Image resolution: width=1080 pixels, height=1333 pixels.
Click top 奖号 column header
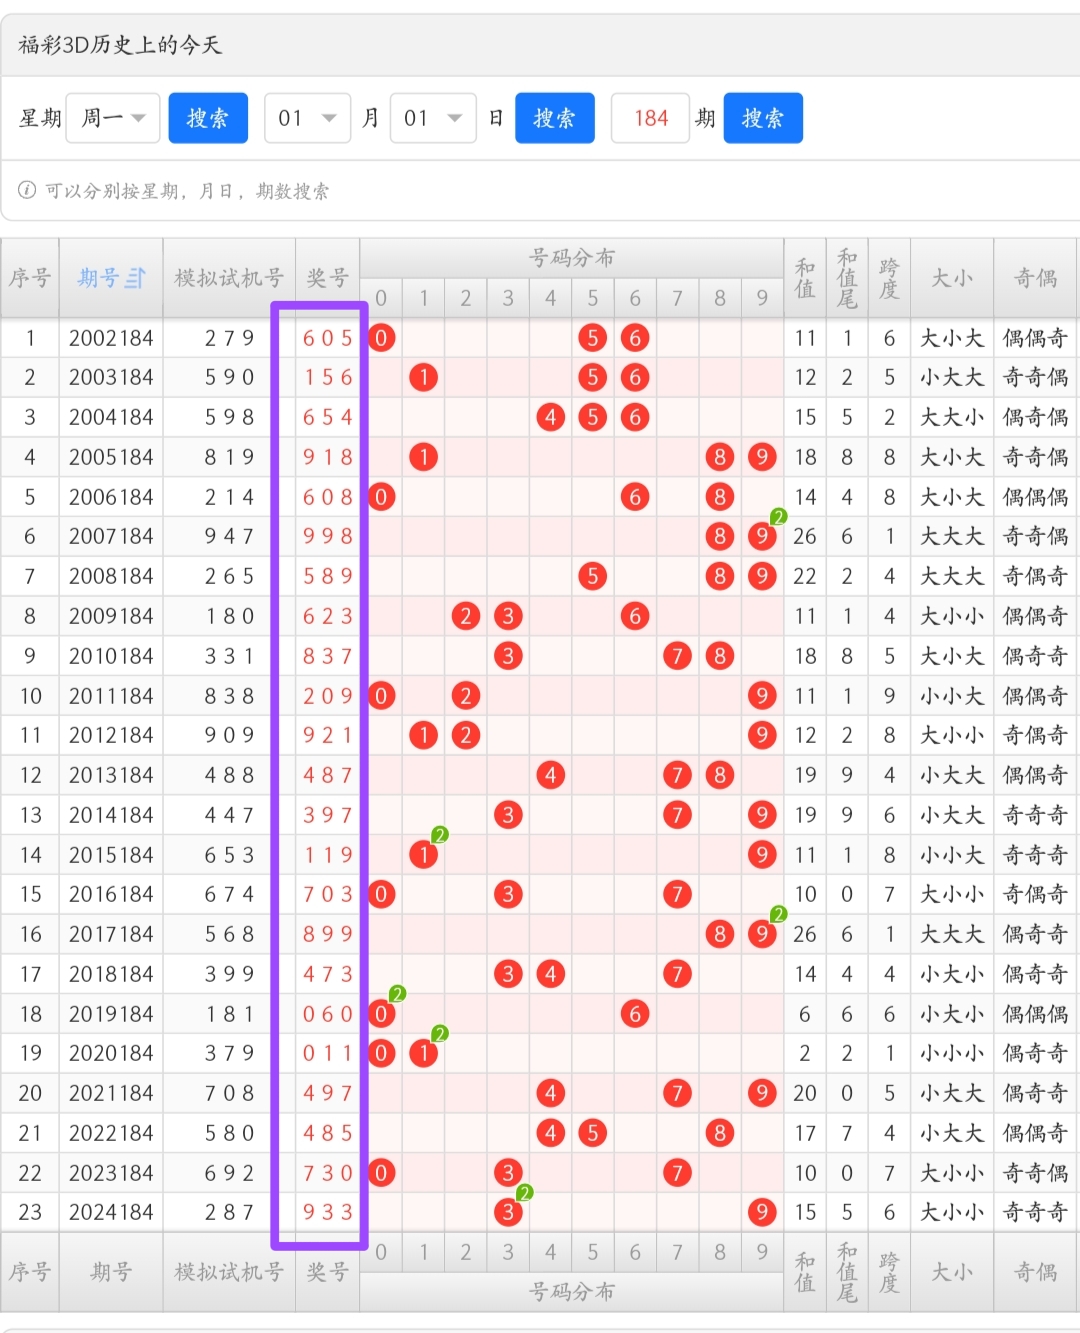pyautogui.click(x=327, y=278)
